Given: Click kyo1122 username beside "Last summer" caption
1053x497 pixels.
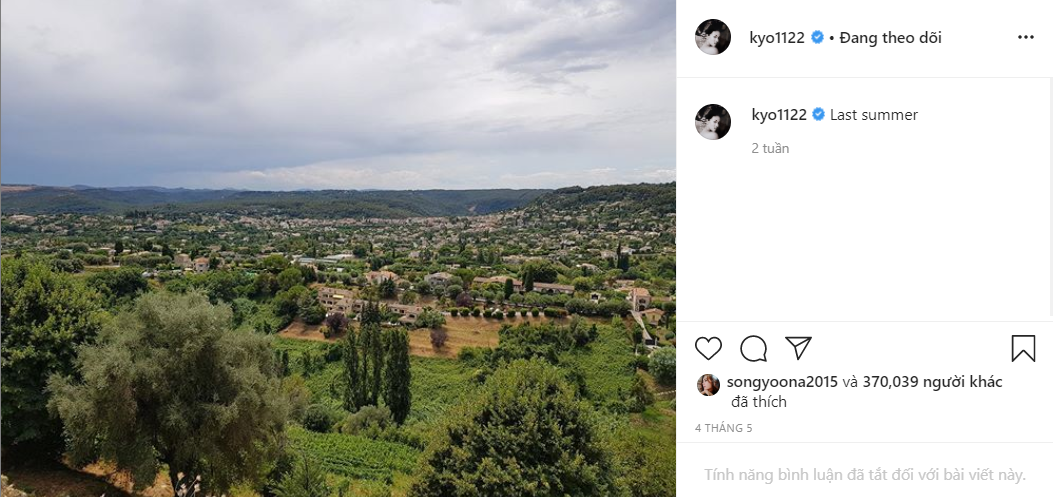Looking at the screenshot, I should point(779,115).
